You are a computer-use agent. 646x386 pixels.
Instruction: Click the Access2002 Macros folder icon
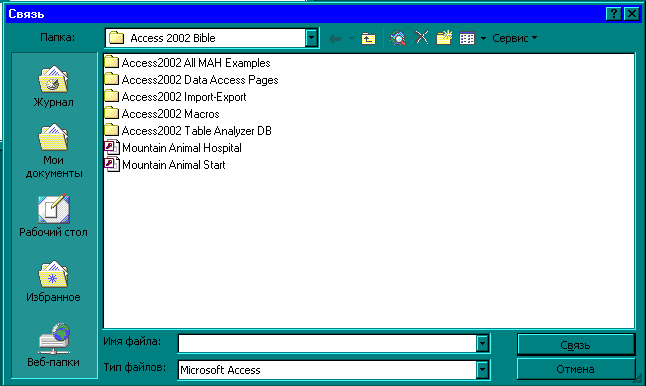[x=111, y=113]
